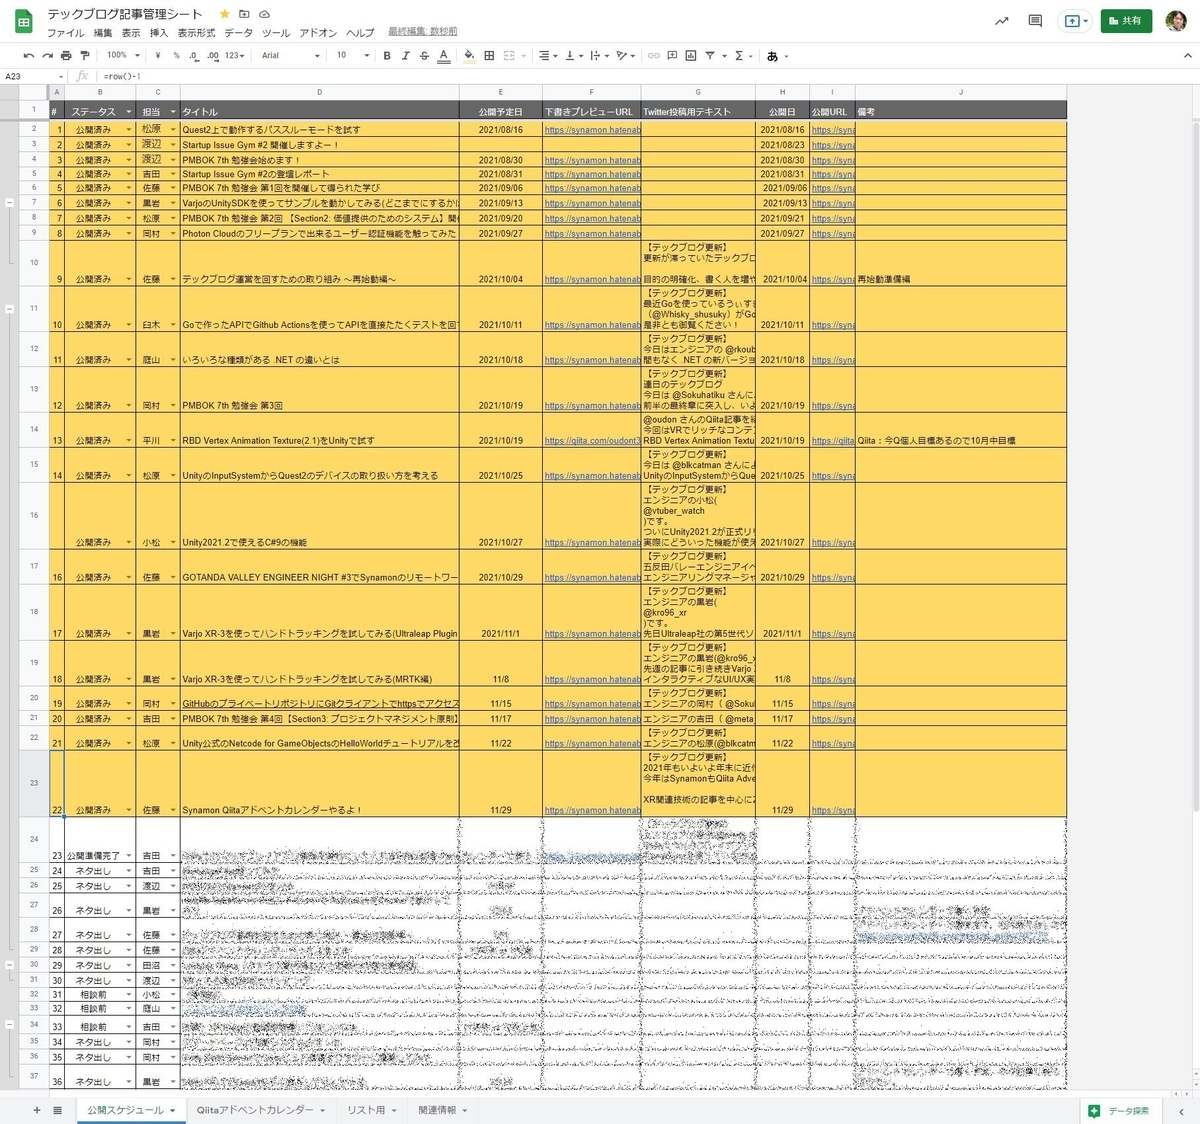1200x1124 pixels.
Task: Star this spreadsheet document
Action: click(224, 14)
